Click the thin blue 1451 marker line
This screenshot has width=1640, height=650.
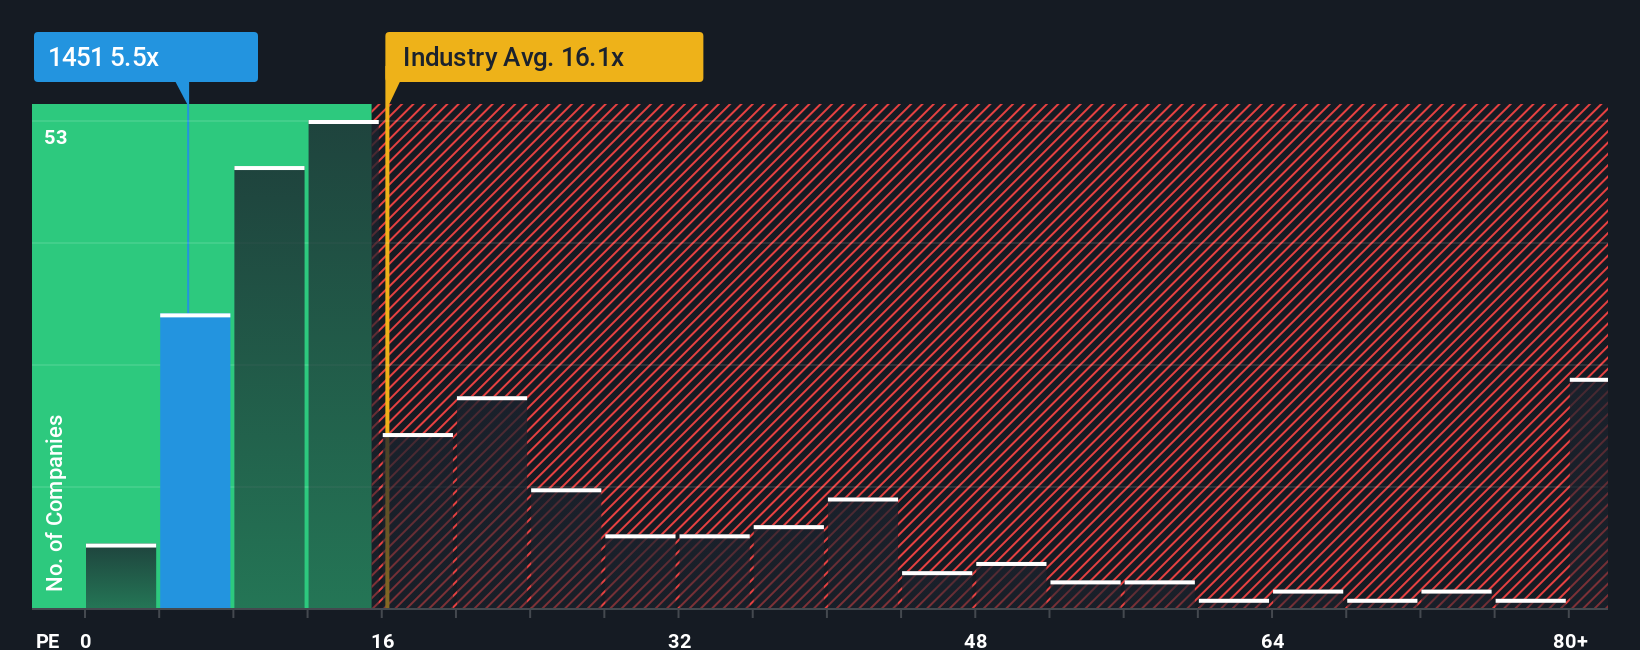pos(188,198)
